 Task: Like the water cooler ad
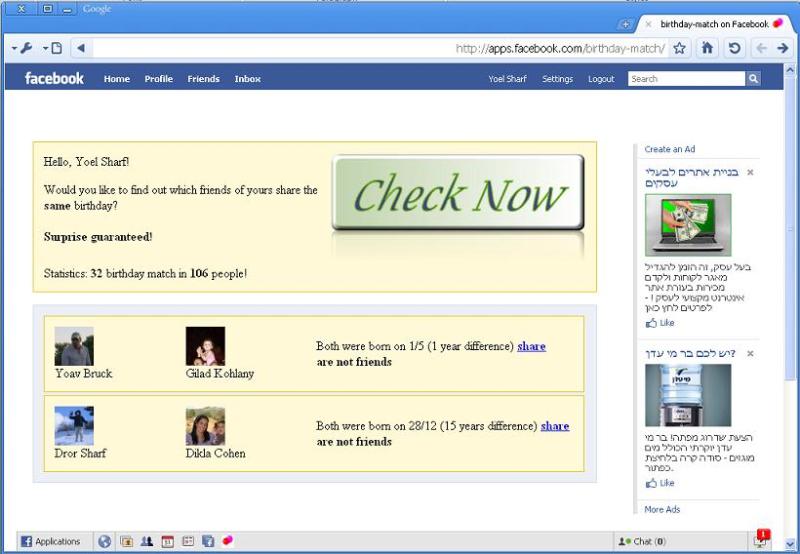pos(660,483)
